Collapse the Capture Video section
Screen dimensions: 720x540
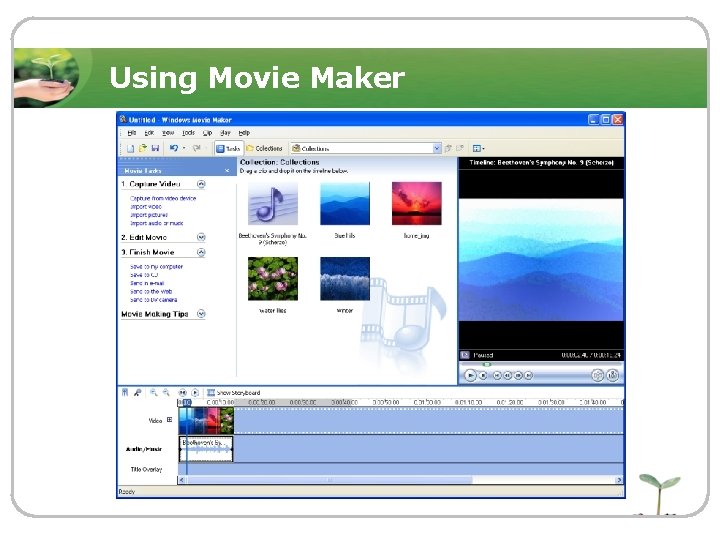click(201, 184)
